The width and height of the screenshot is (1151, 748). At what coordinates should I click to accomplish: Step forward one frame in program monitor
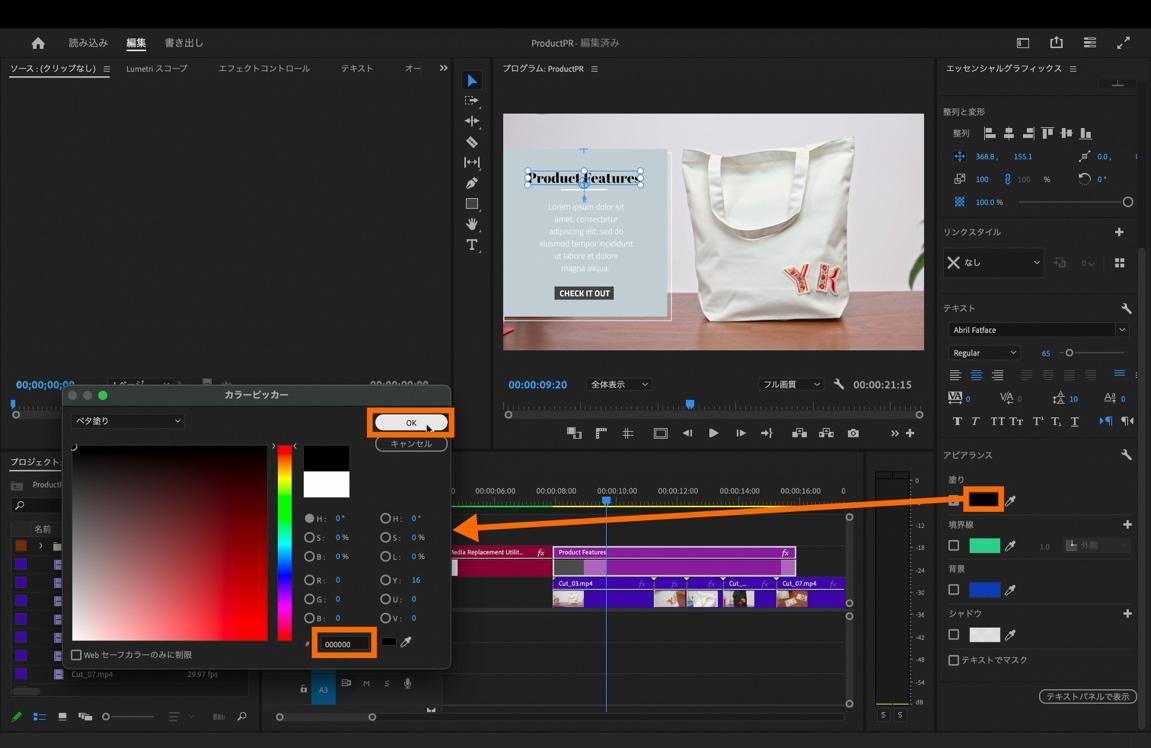[x=740, y=433]
